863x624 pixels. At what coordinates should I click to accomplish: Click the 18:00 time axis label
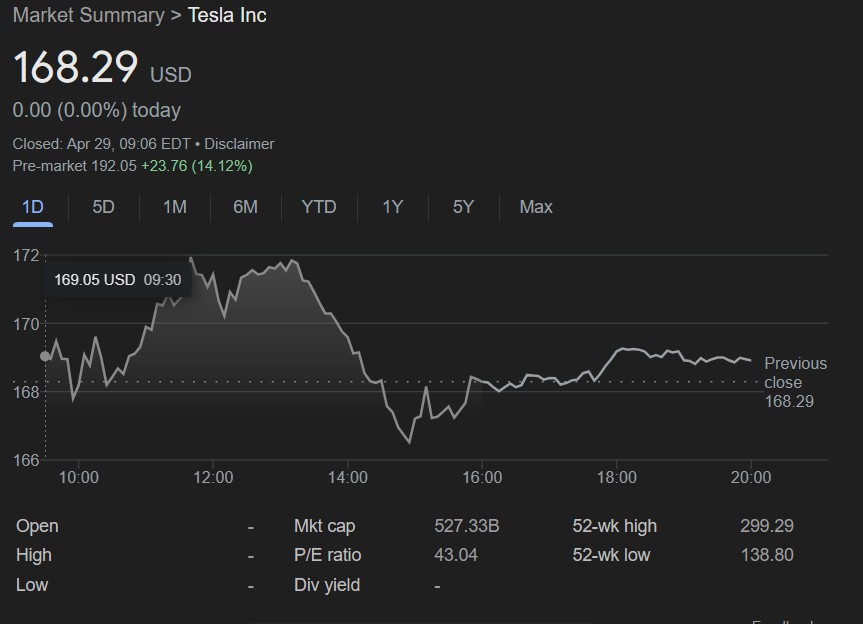[616, 477]
